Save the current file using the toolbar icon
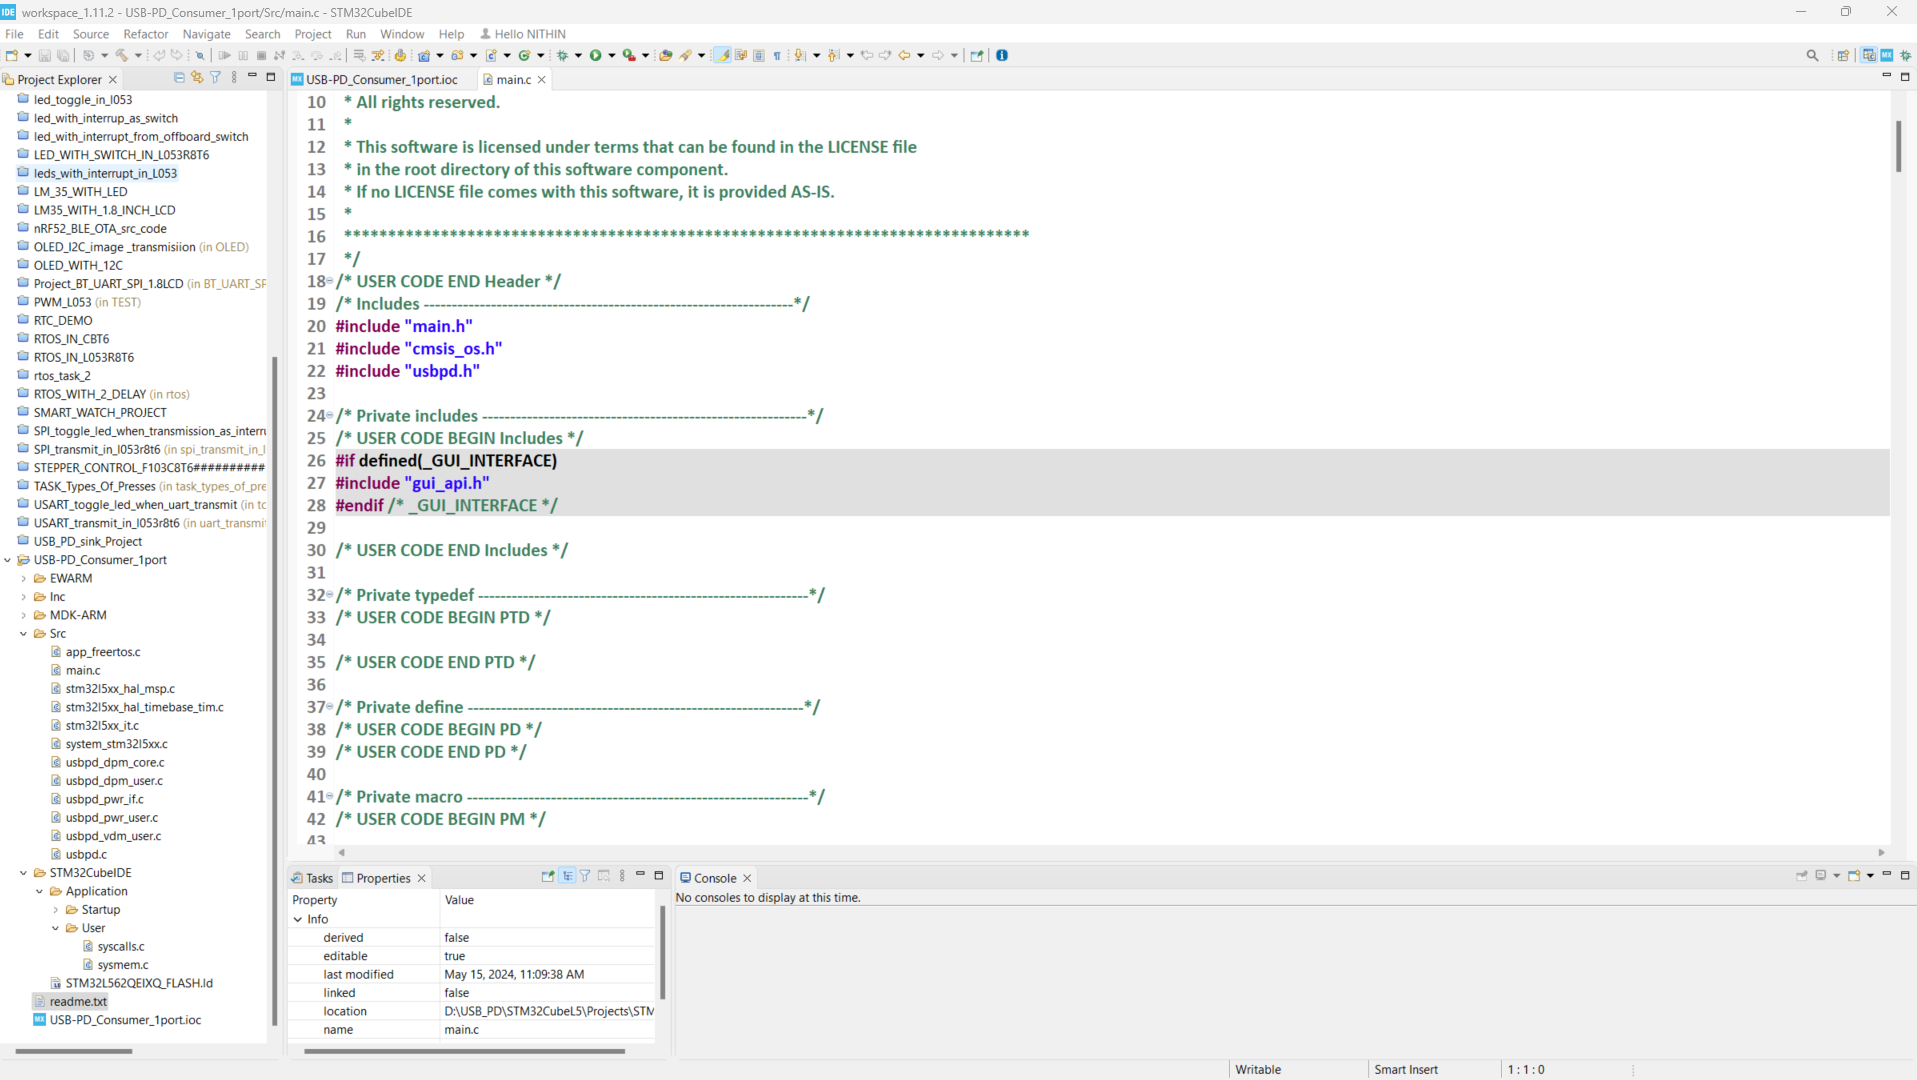 click(45, 55)
